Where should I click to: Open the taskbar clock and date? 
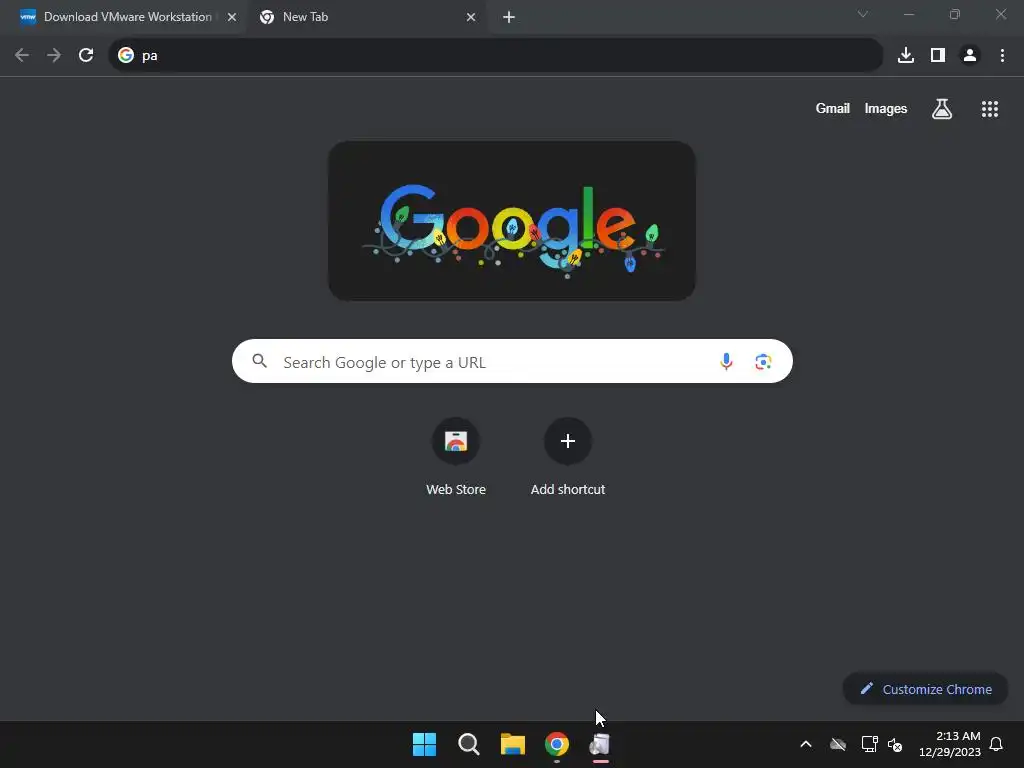click(950, 744)
